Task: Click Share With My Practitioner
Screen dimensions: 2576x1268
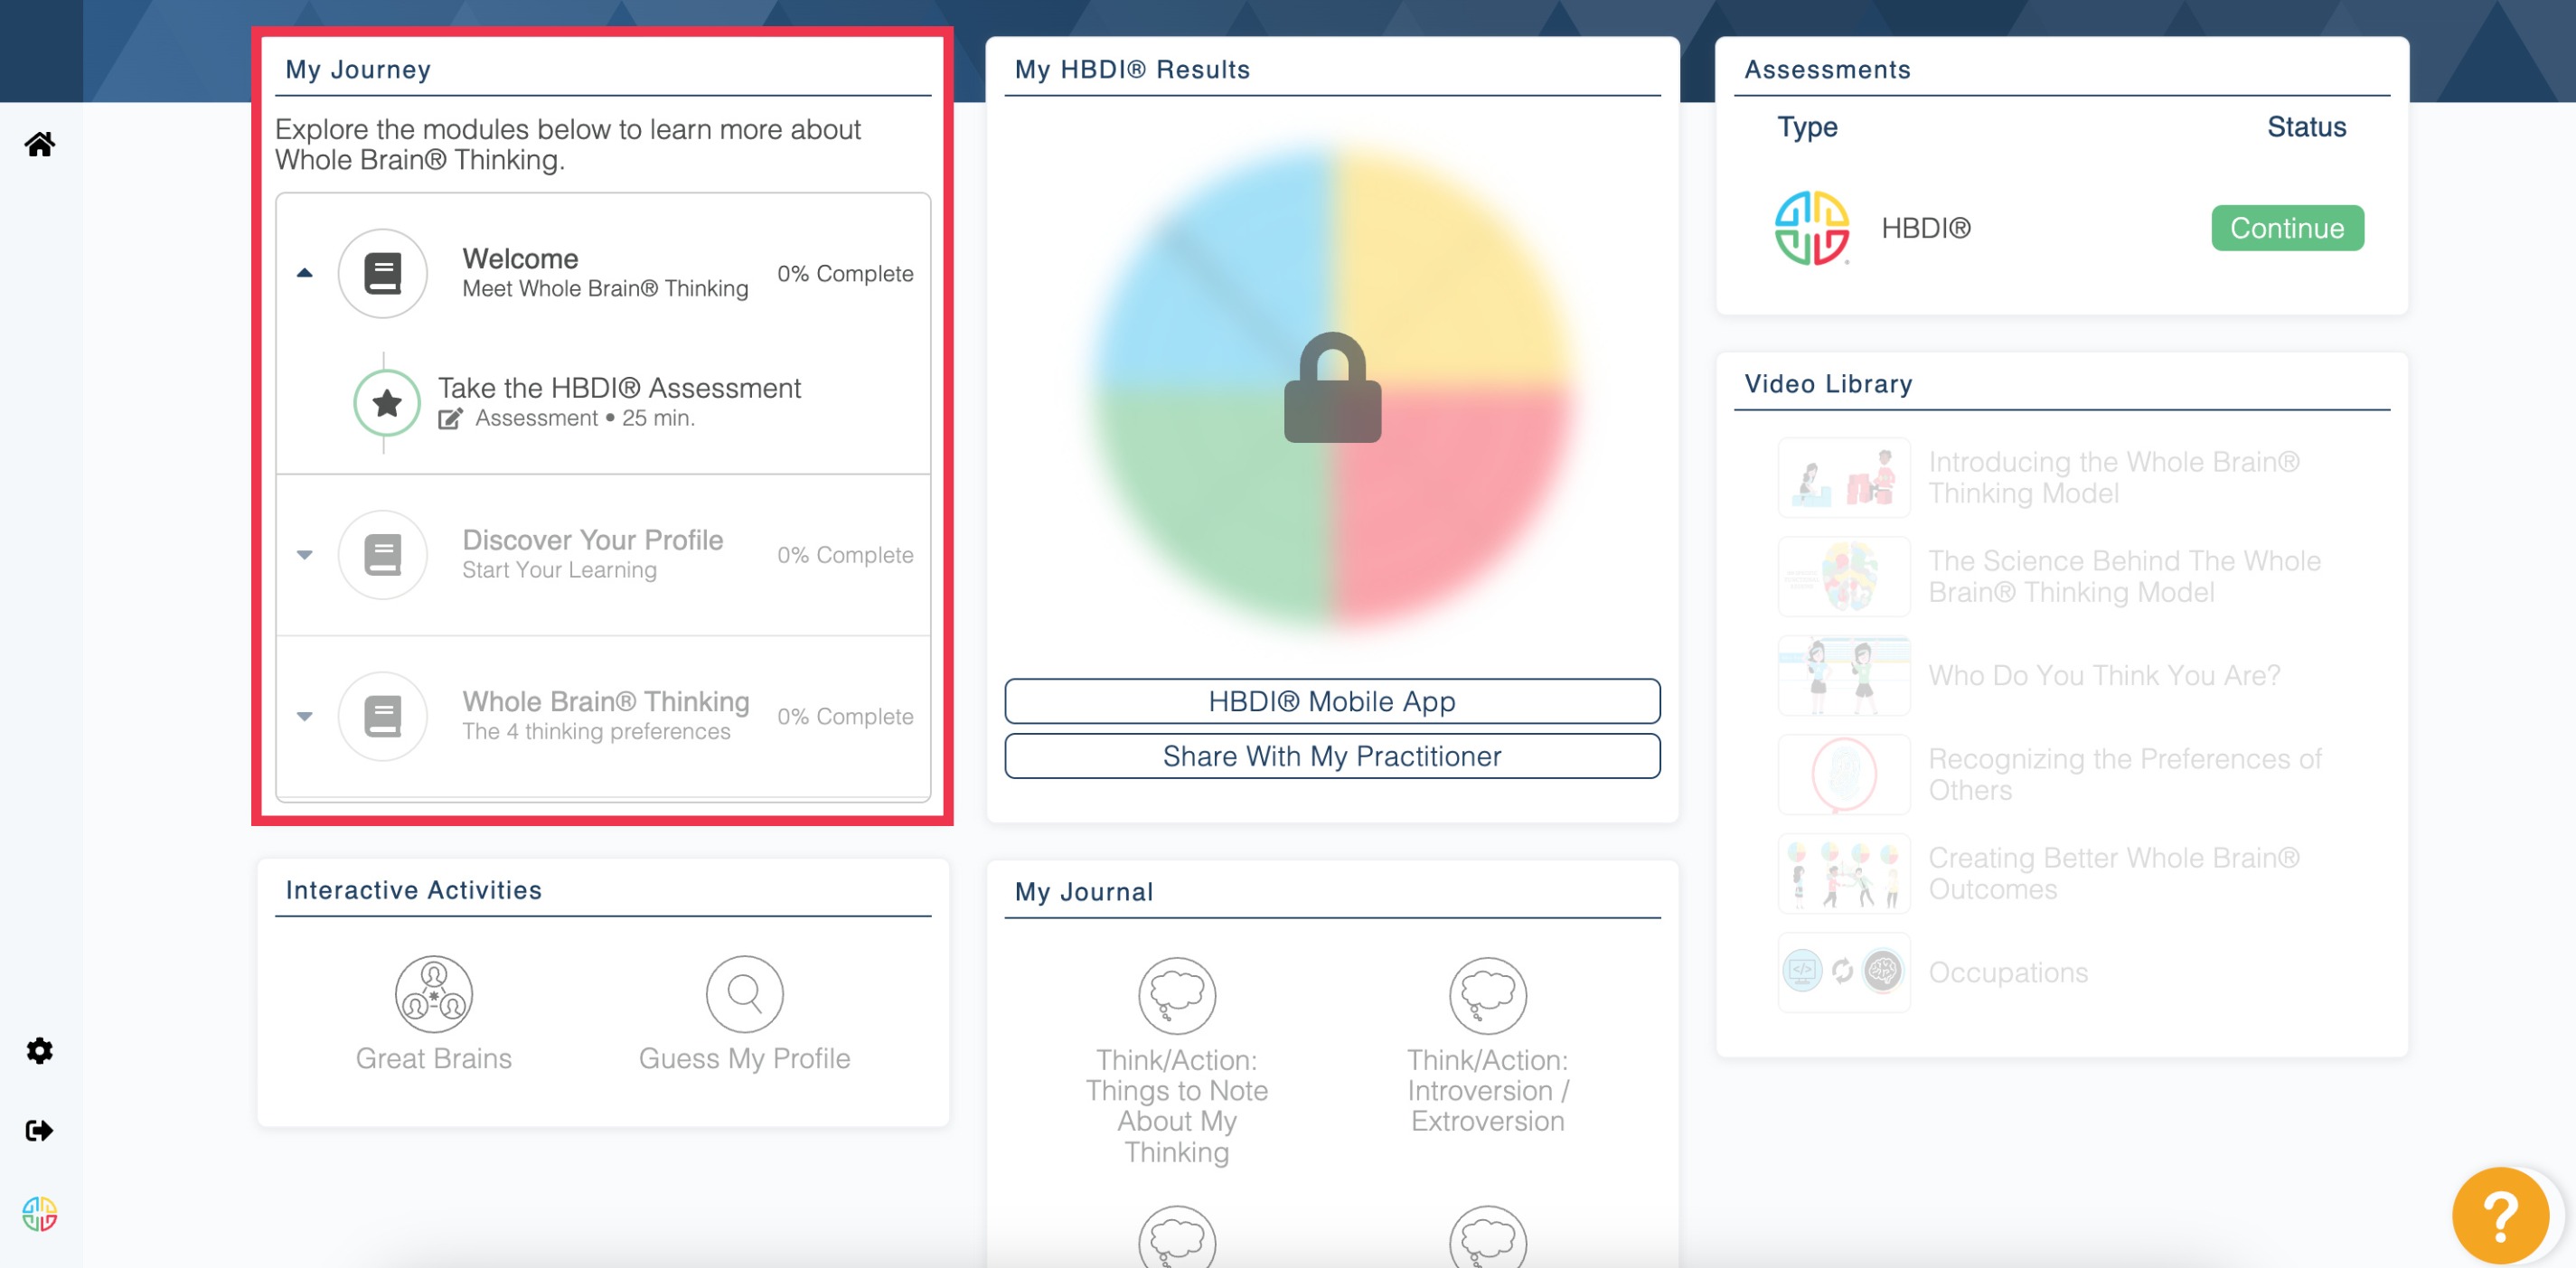Action: 1332,756
